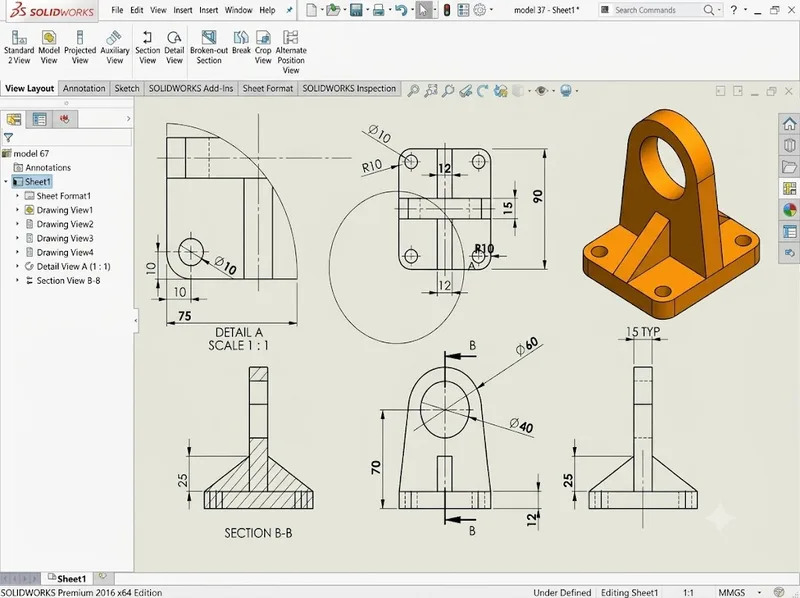Open the SOLIDWORKS Inspection tab
The height and width of the screenshot is (598, 800).
349,88
